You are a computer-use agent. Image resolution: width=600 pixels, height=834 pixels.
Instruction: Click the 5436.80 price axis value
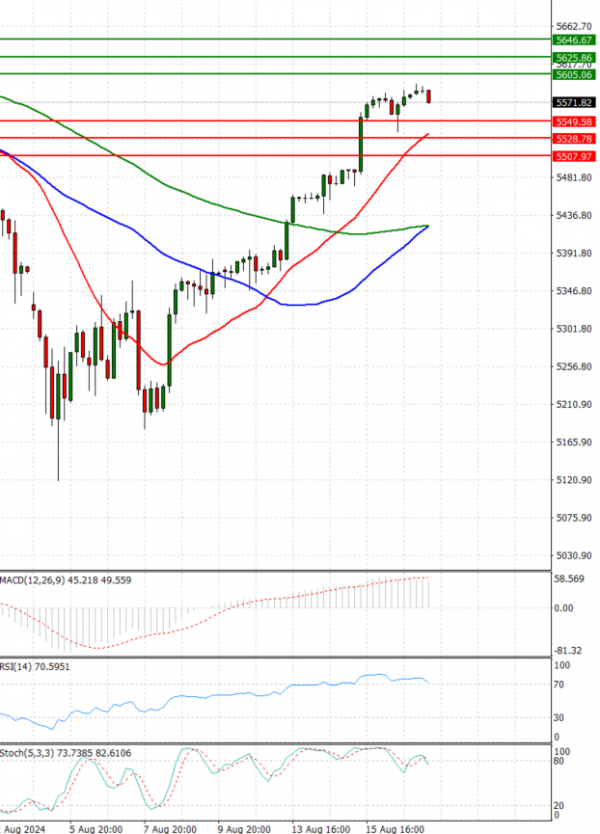573,215
